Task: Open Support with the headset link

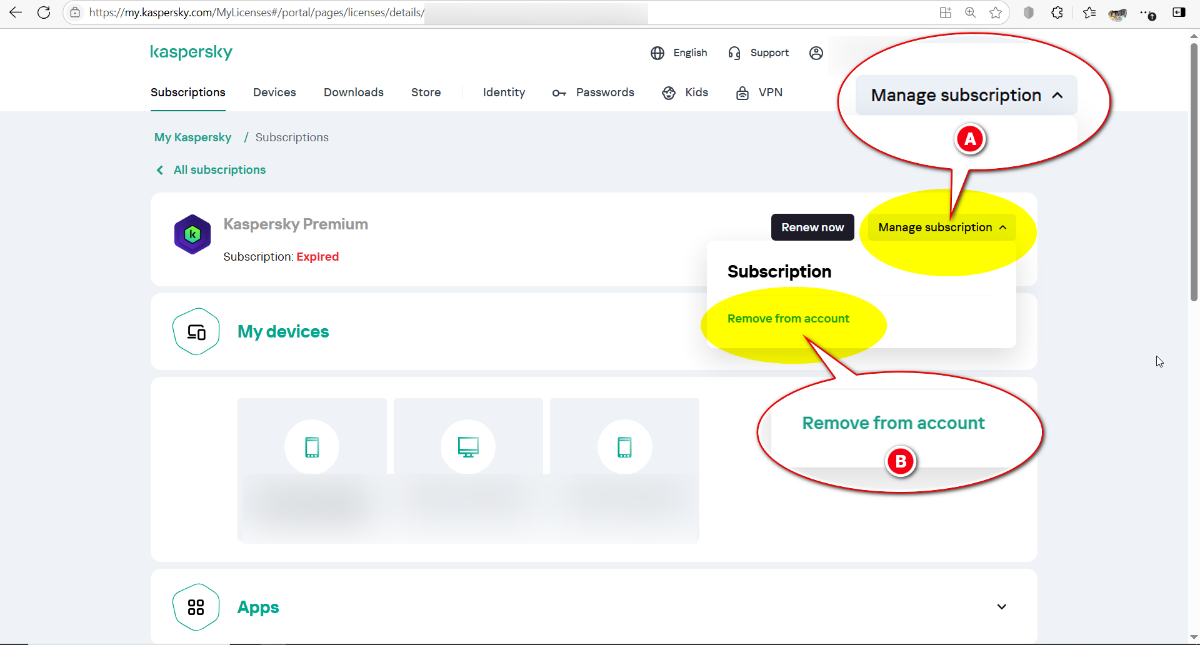Action: tap(758, 53)
